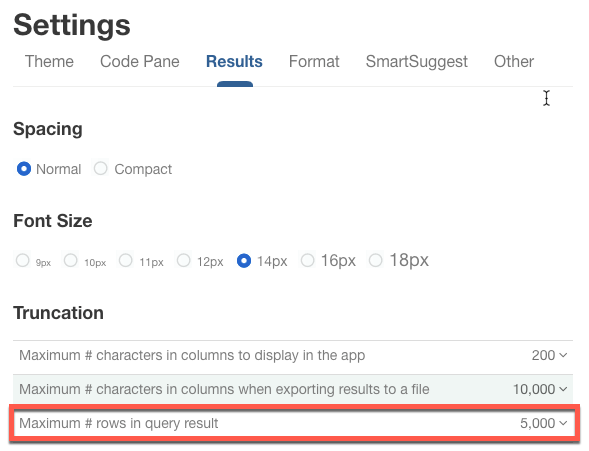Go to the Format tab

pos(314,62)
